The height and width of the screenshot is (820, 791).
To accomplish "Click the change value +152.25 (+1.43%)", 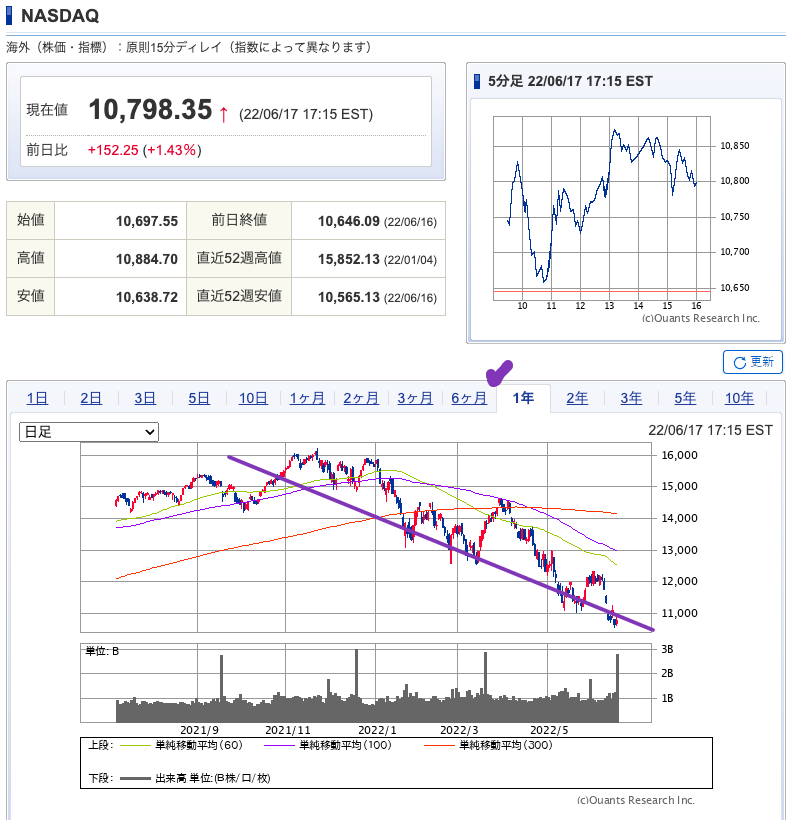I will tap(144, 151).
